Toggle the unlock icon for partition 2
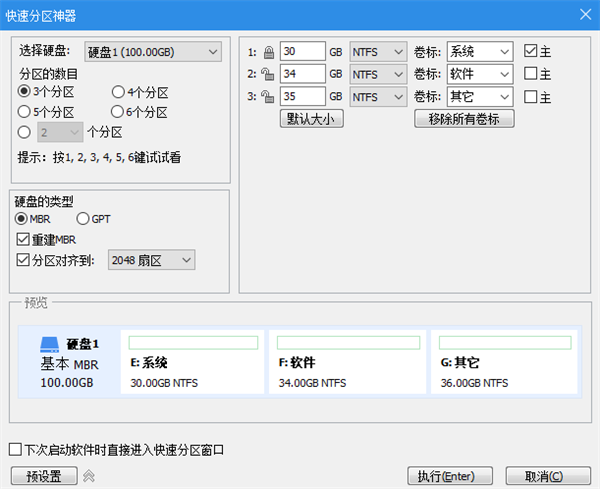The height and width of the screenshot is (489, 600). point(267,74)
